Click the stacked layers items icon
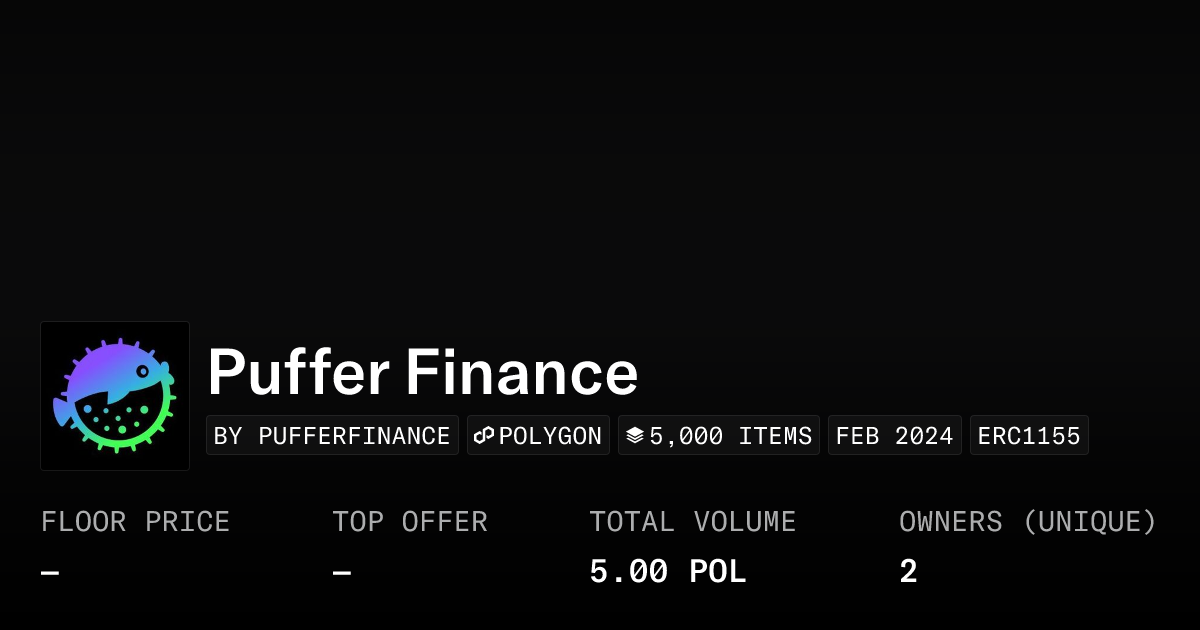Viewport: 1200px width, 630px height. (x=635, y=436)
